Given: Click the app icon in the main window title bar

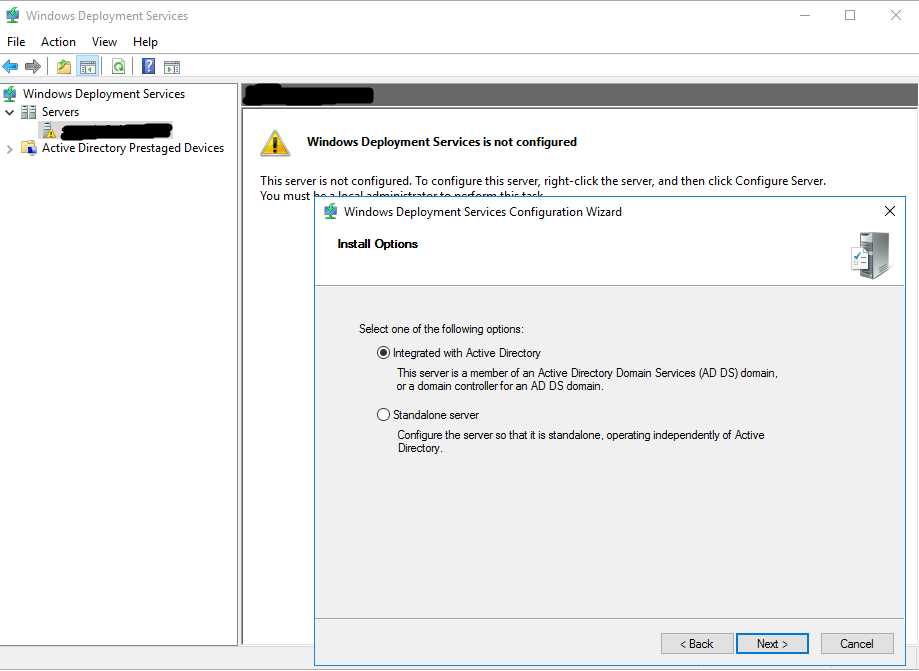Looking at the screenshot, I should (12, 16).
